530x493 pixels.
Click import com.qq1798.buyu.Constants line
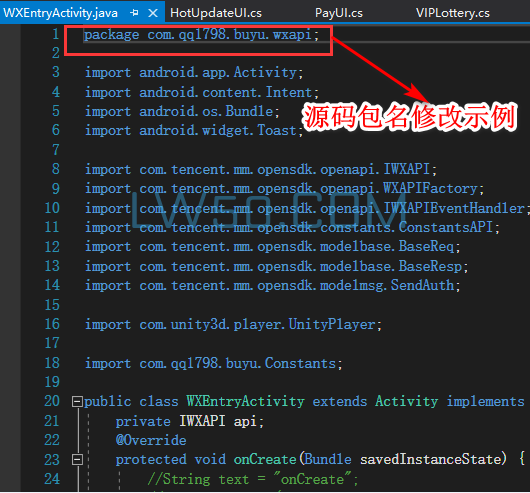(x=214, y=363)
